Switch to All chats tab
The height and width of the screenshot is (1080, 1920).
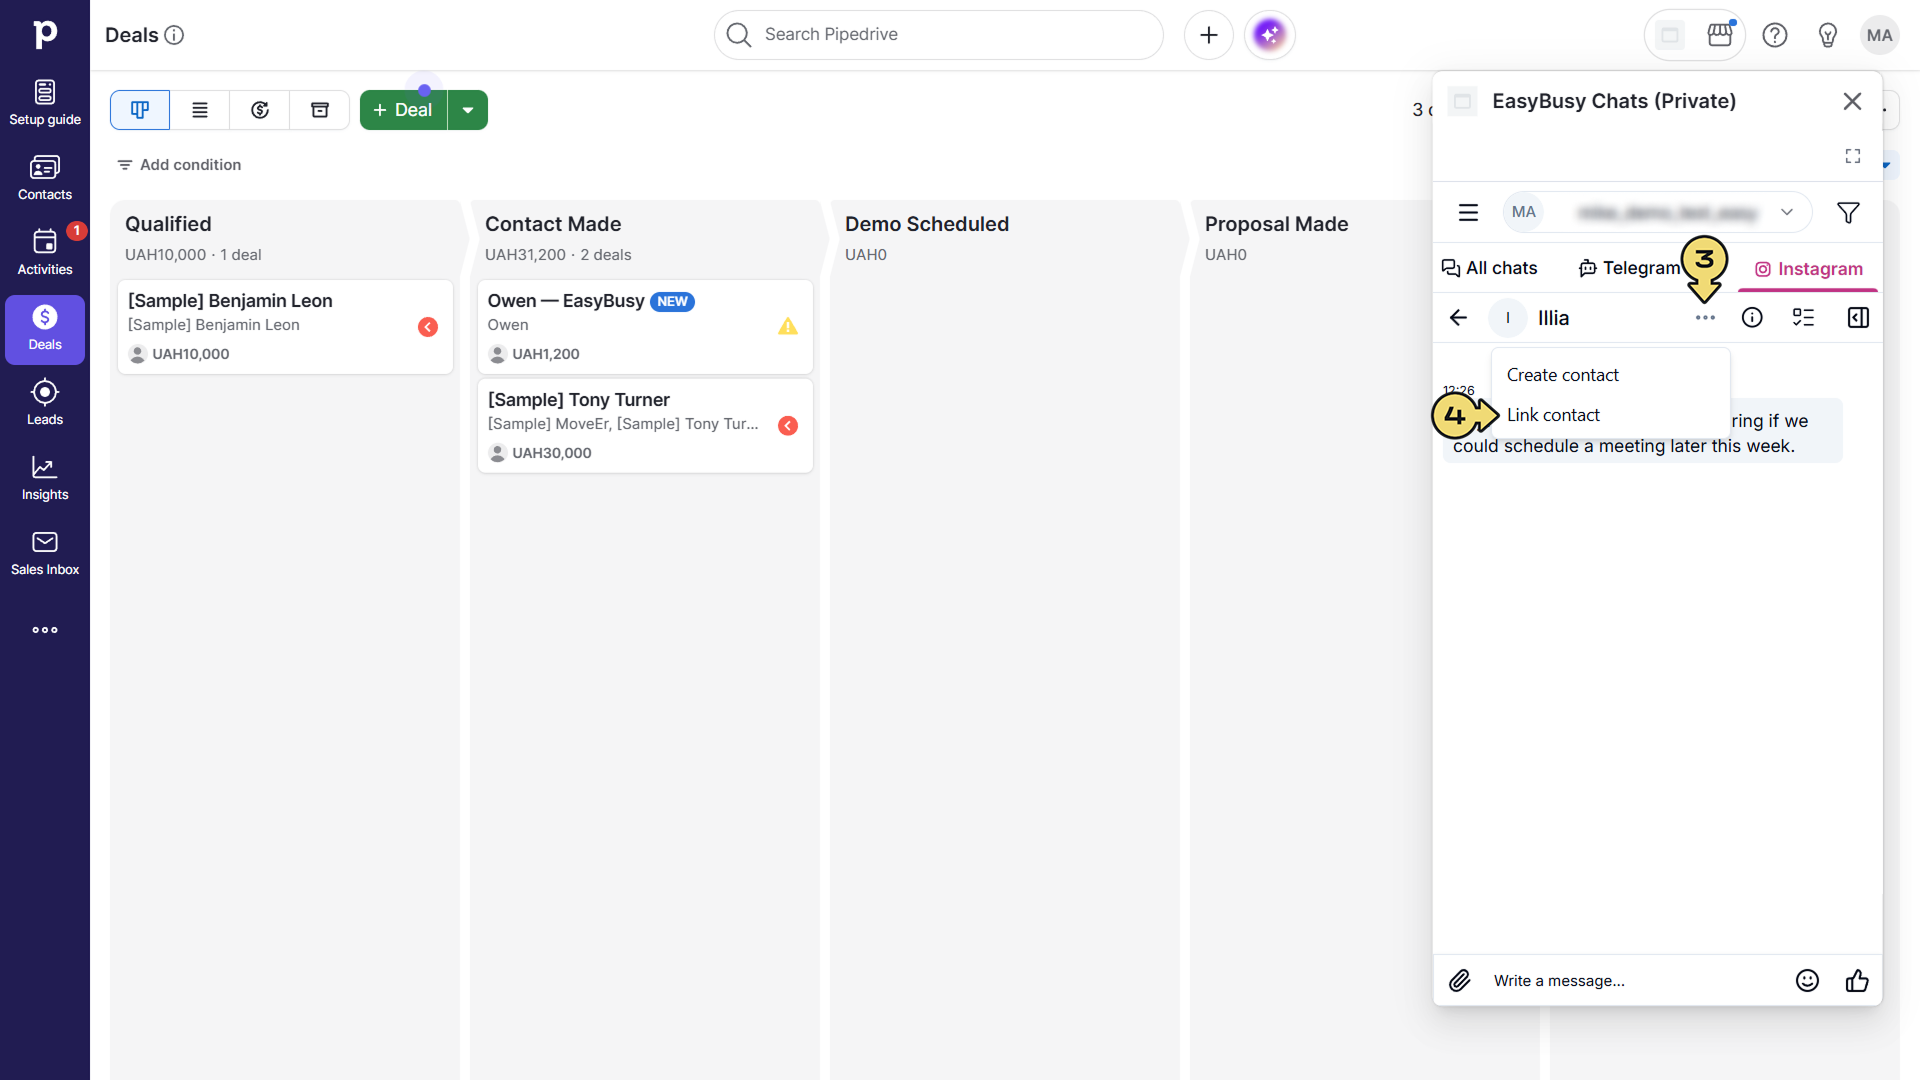point(1489,268)
